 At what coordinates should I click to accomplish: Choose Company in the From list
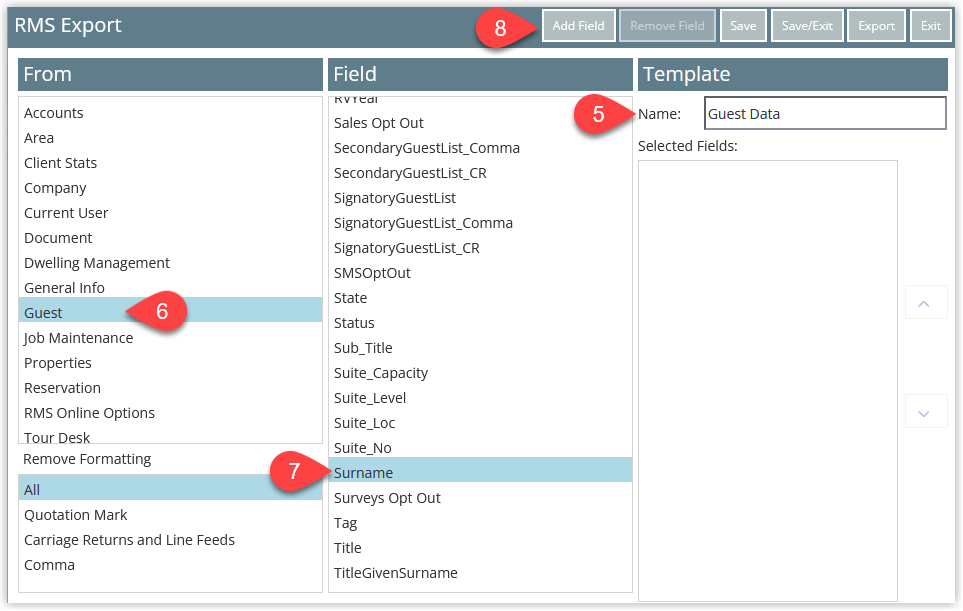(170, 188)
